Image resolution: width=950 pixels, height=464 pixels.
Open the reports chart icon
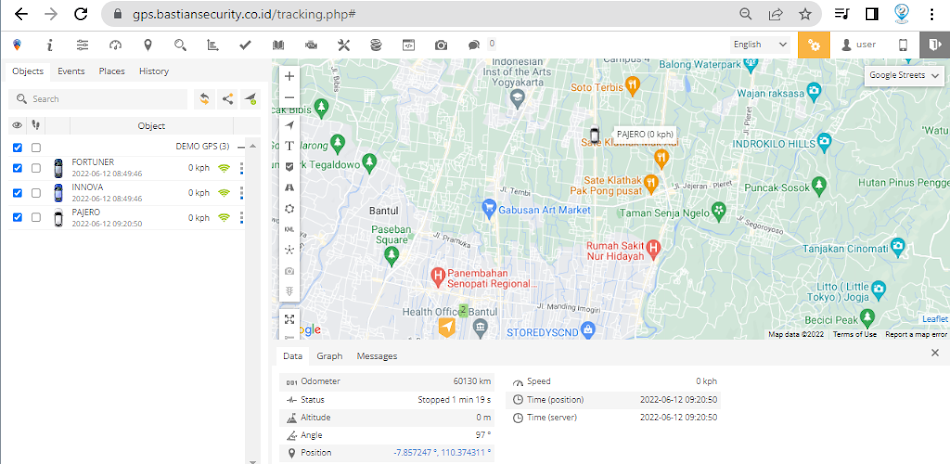(213, 45)
